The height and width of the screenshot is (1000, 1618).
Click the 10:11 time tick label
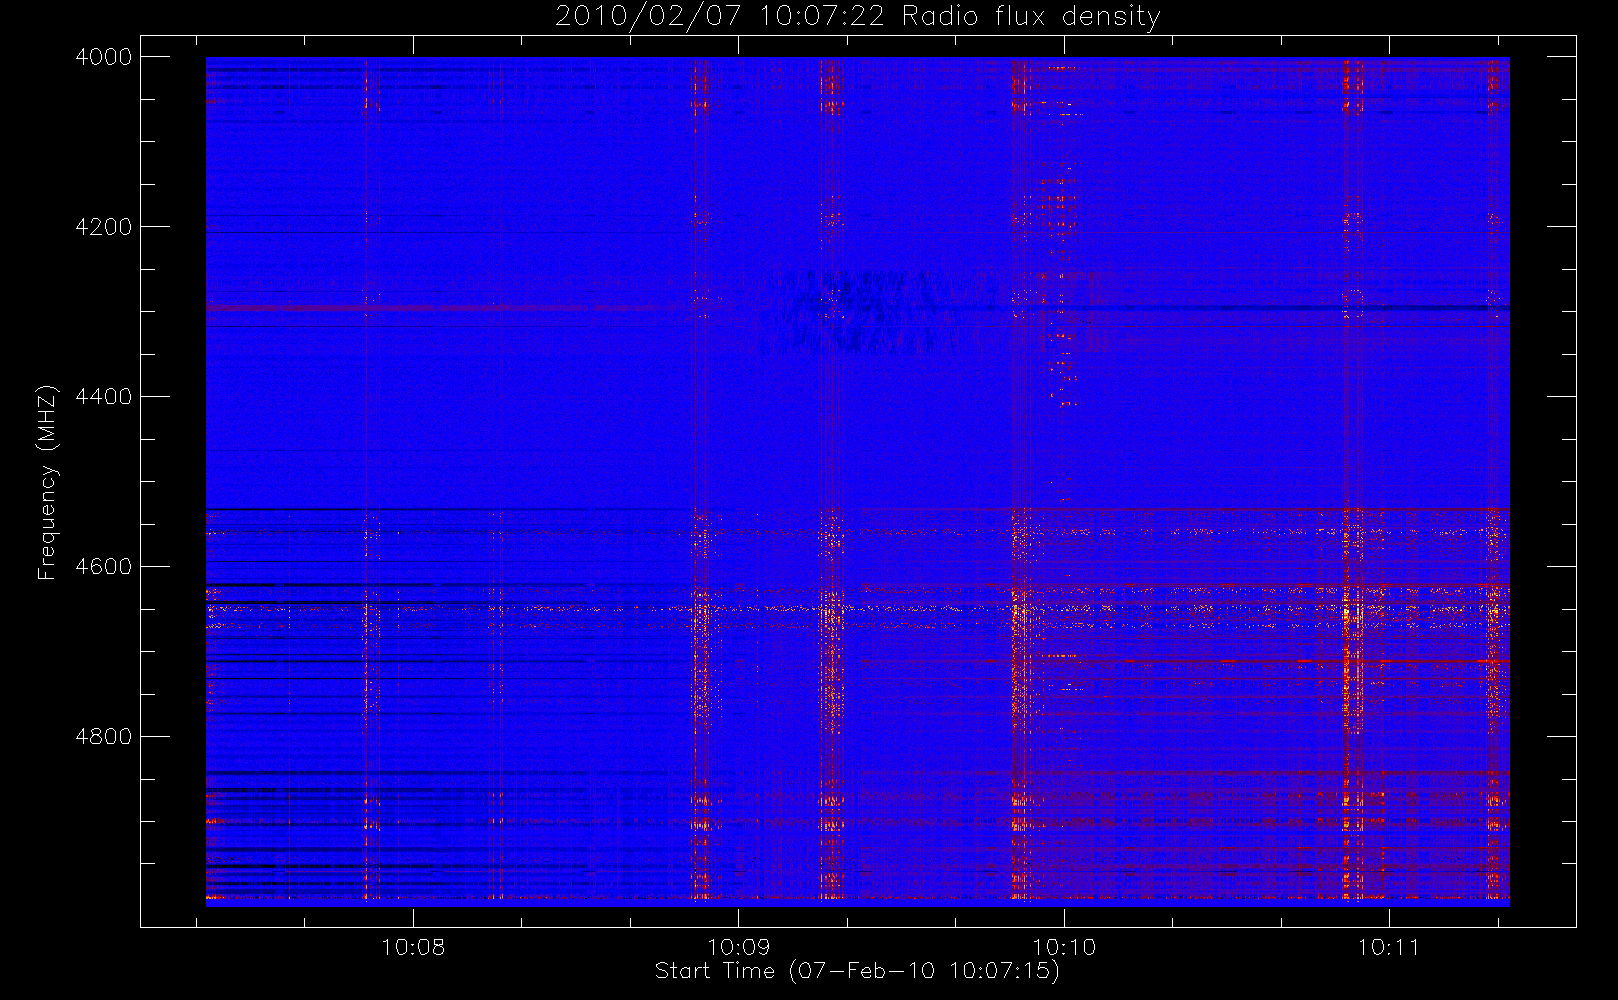pyautogui.click(x=1389, y=947)
